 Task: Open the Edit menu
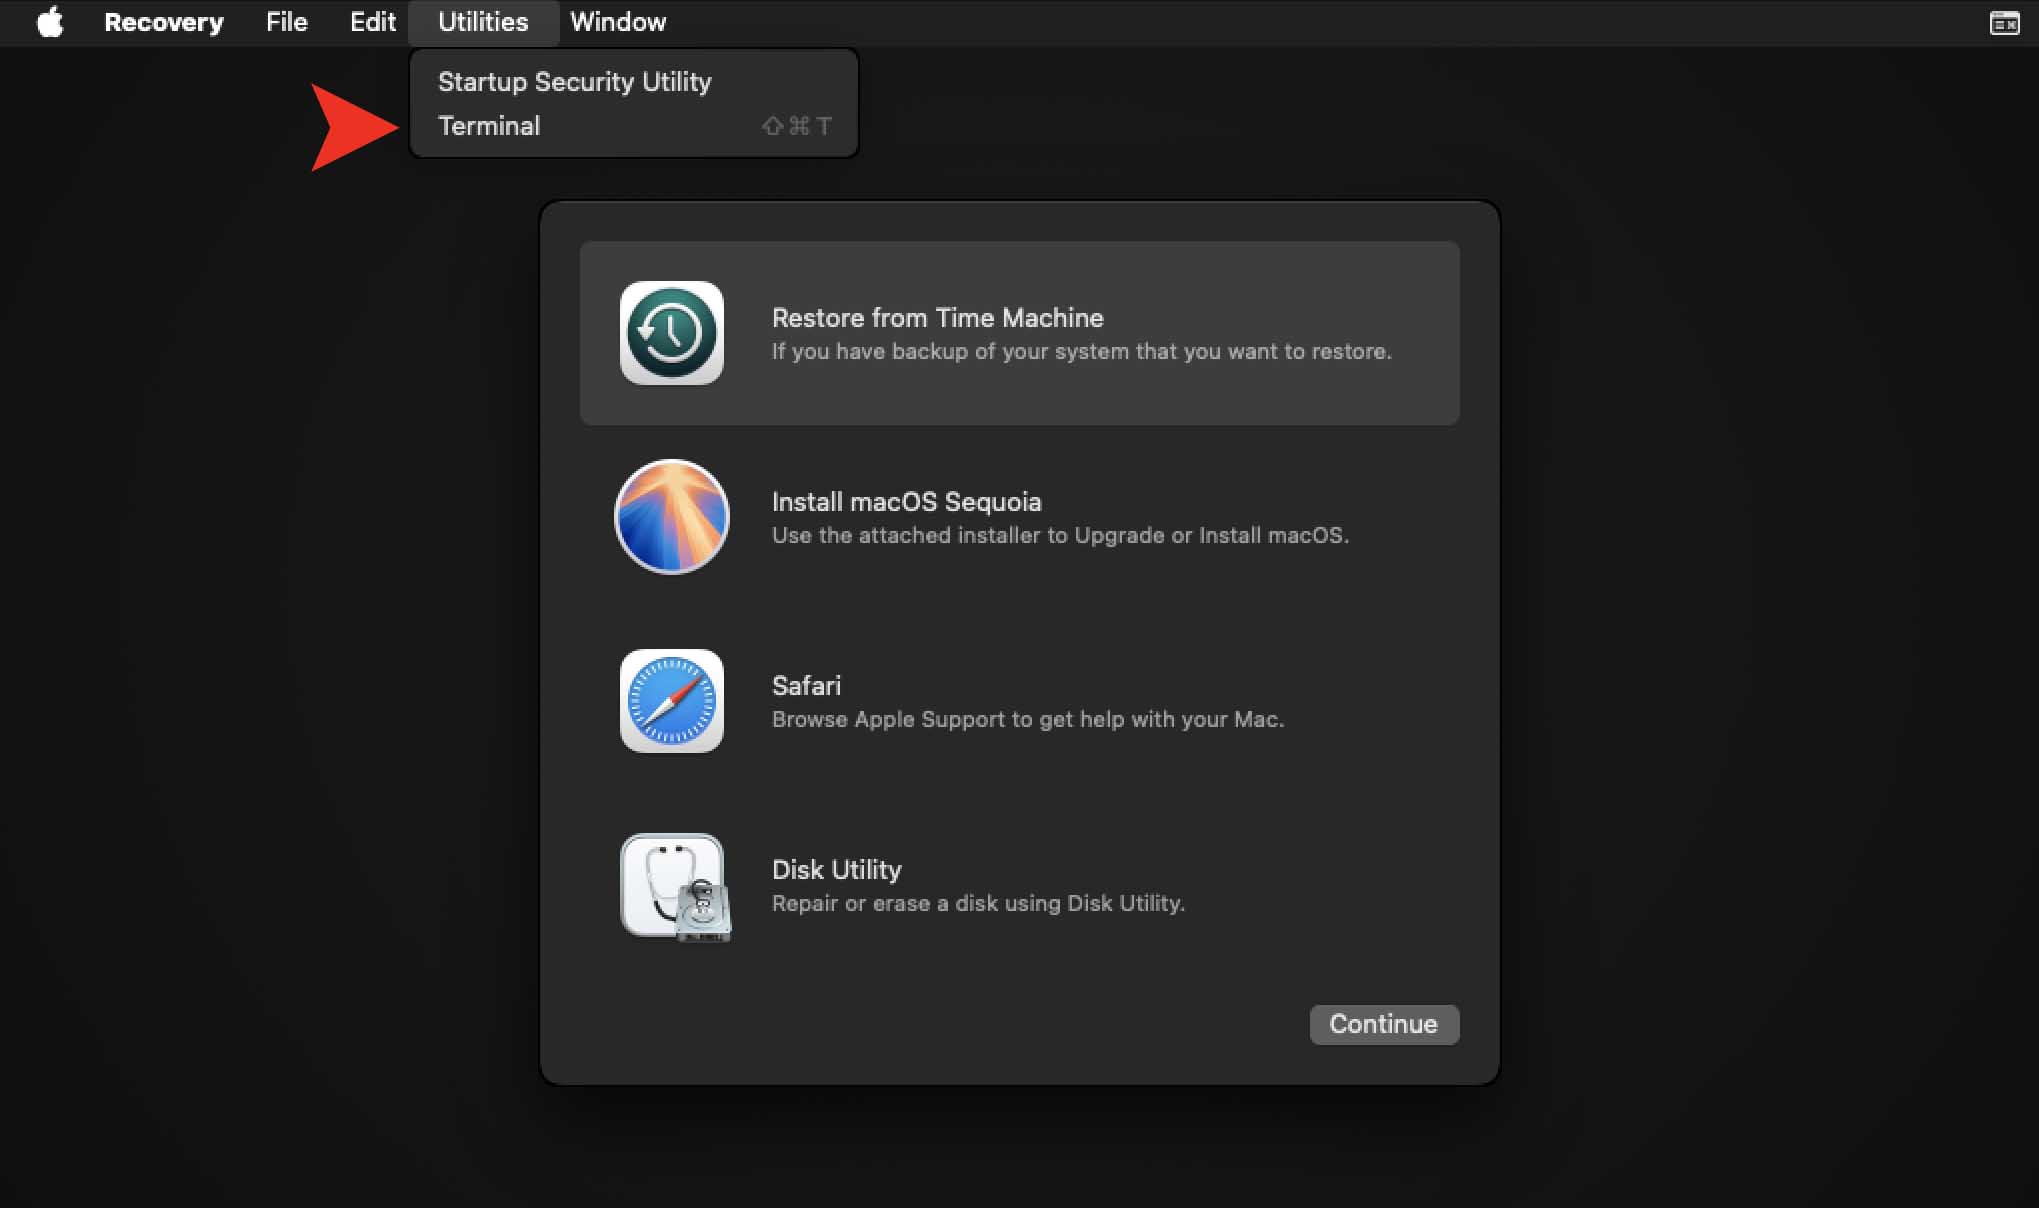click(x=373, y=22)
